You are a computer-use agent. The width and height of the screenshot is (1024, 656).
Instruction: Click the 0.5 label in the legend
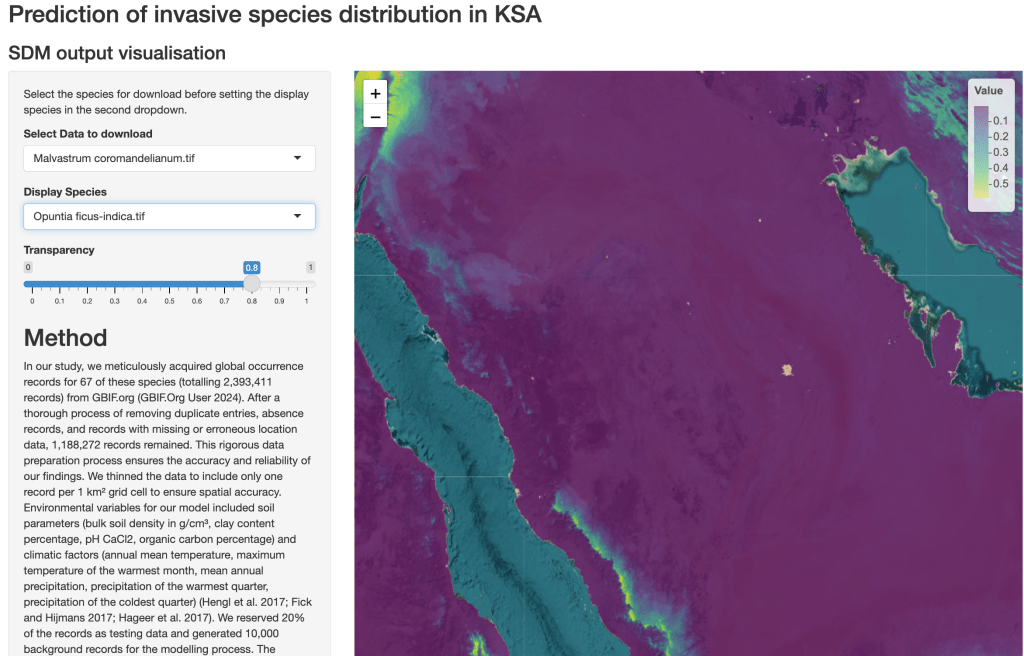coord(1000,184)
